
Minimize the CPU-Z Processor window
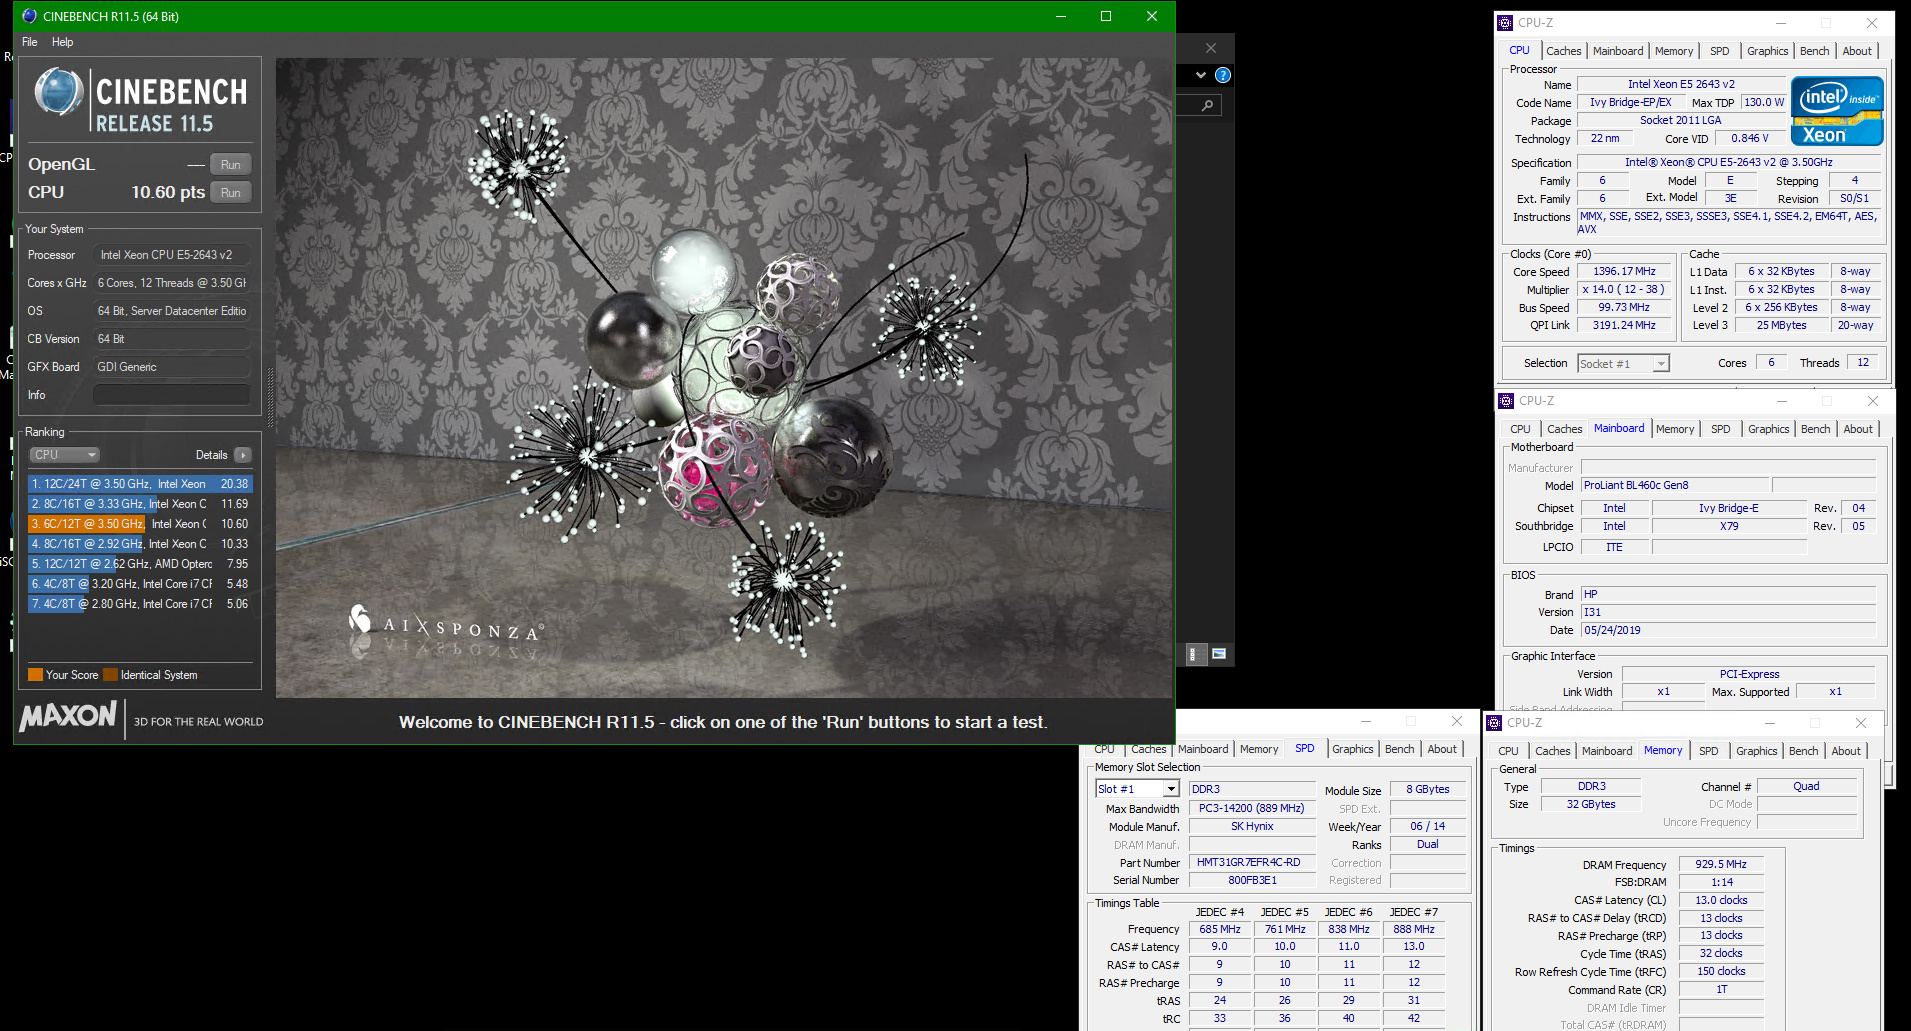click(x=1780, y=23)
